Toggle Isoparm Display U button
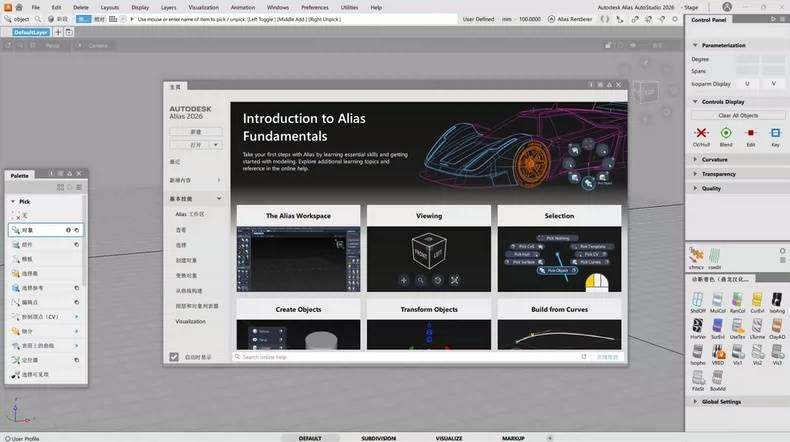 click(747, 83)
